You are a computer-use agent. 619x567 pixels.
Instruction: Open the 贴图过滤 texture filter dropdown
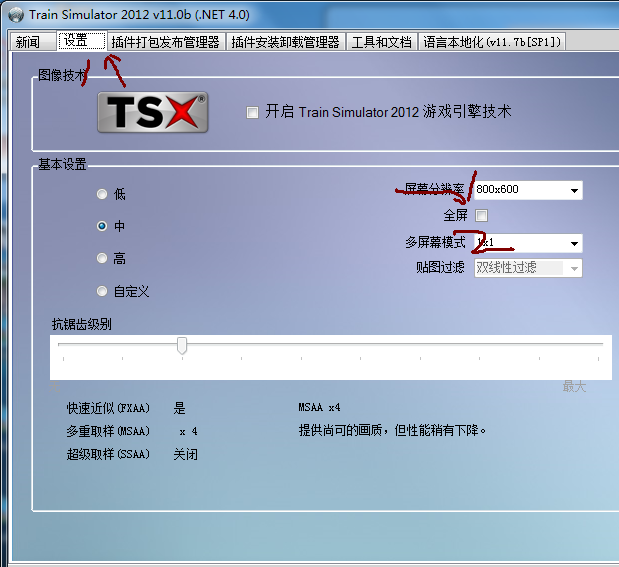(527, 268)
